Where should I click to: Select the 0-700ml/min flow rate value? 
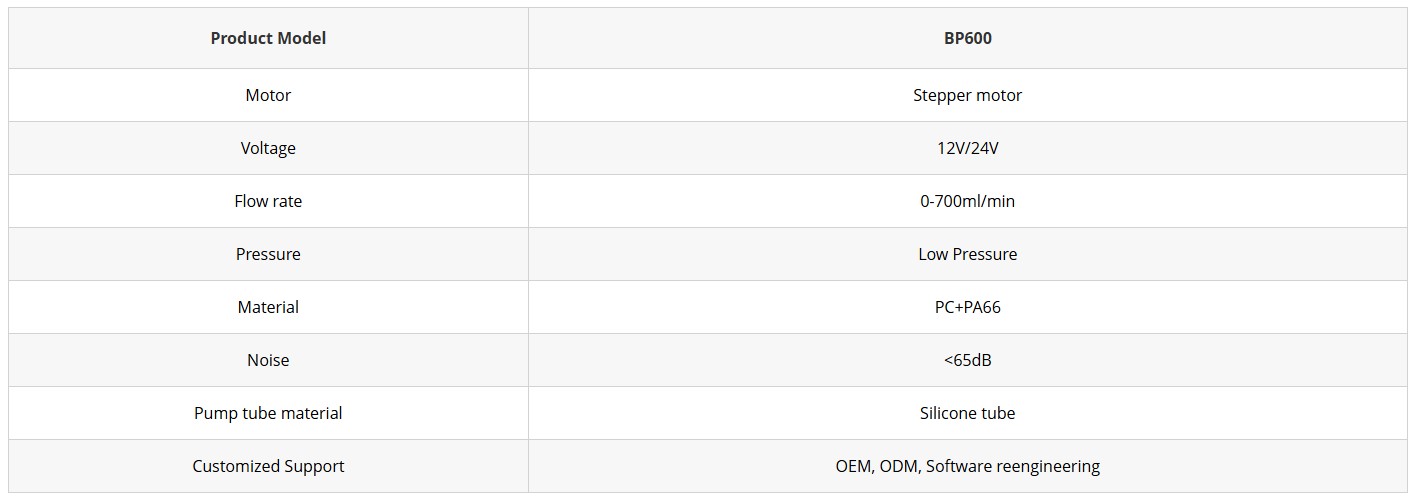(967, 201)
